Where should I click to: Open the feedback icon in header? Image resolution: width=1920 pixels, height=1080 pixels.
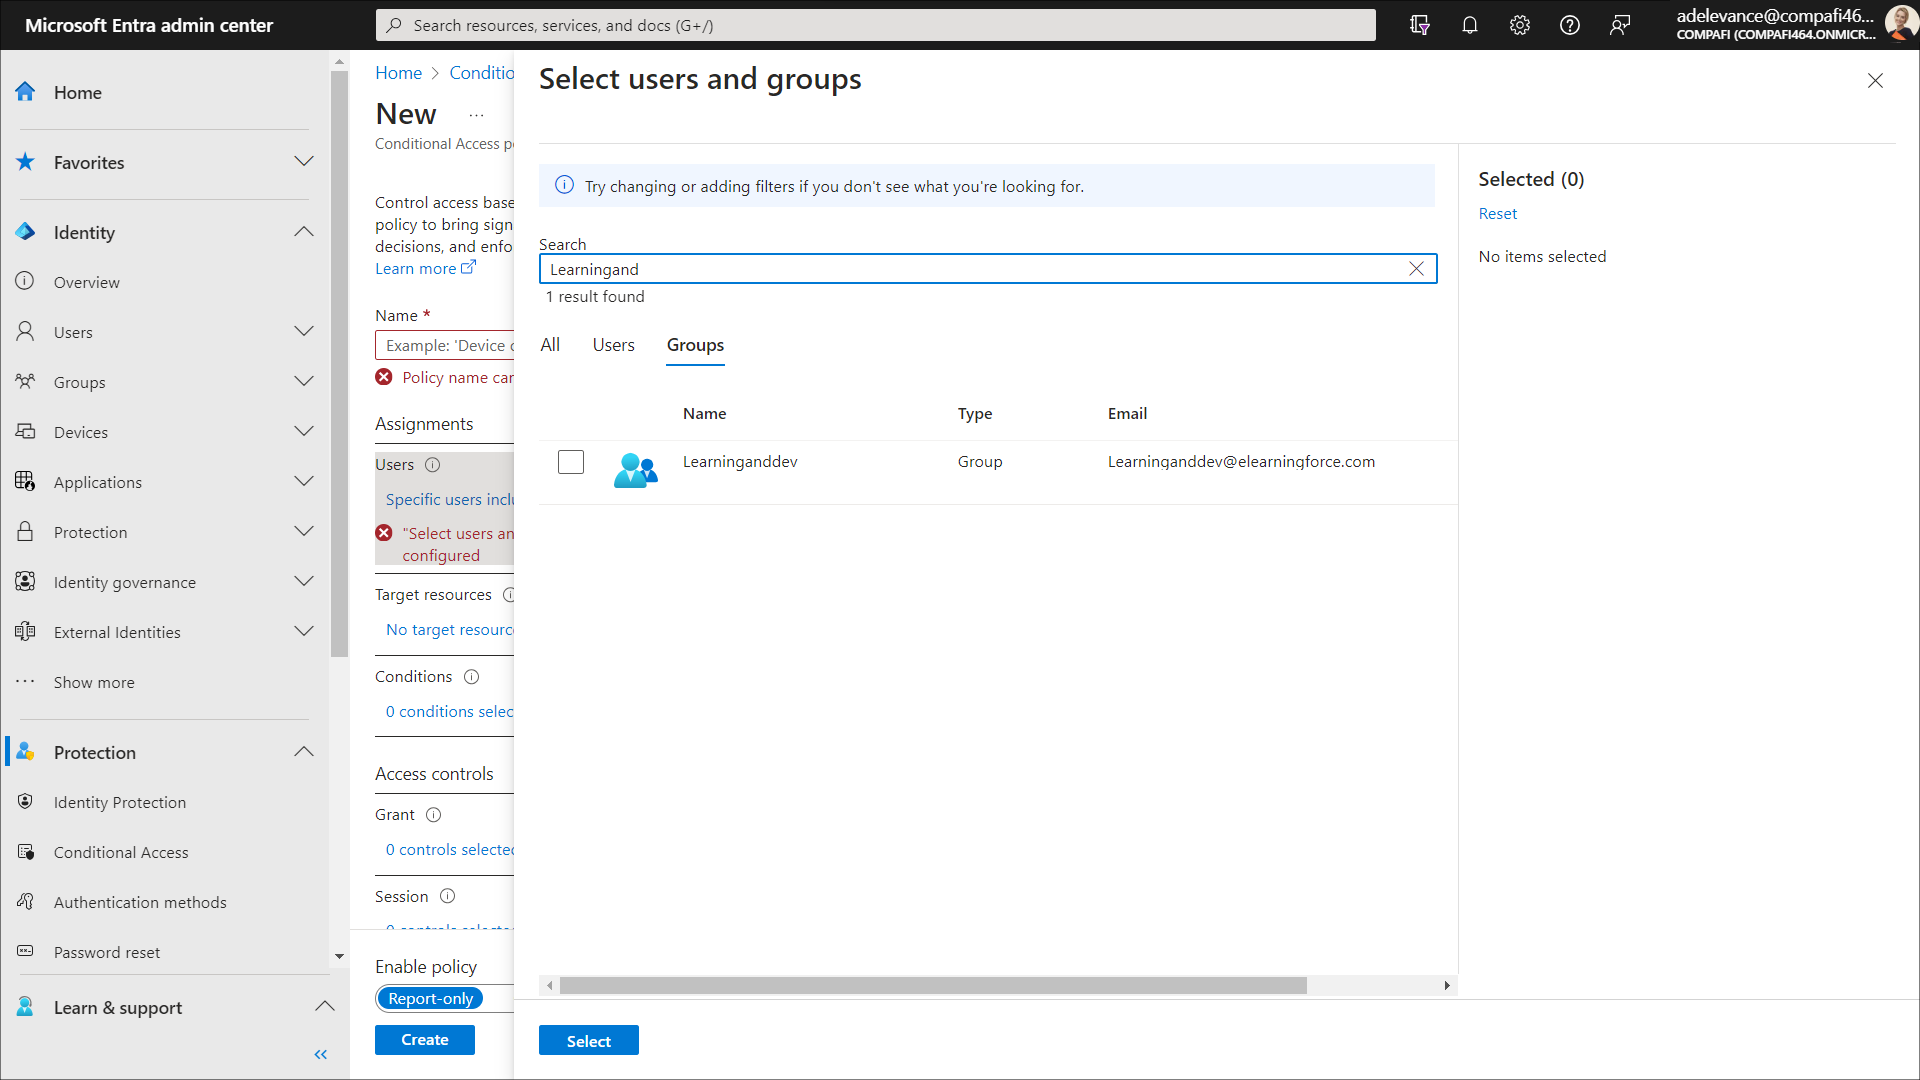(x=1620, y=25)
